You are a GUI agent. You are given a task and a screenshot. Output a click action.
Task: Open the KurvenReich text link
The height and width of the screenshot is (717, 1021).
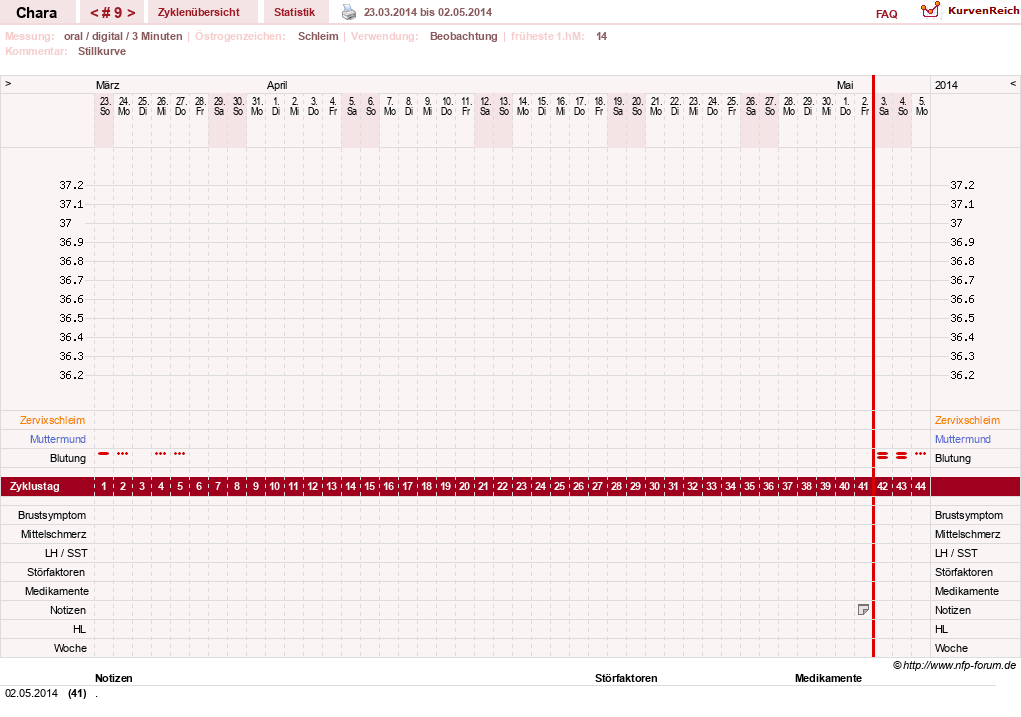[x=983, y=10]
